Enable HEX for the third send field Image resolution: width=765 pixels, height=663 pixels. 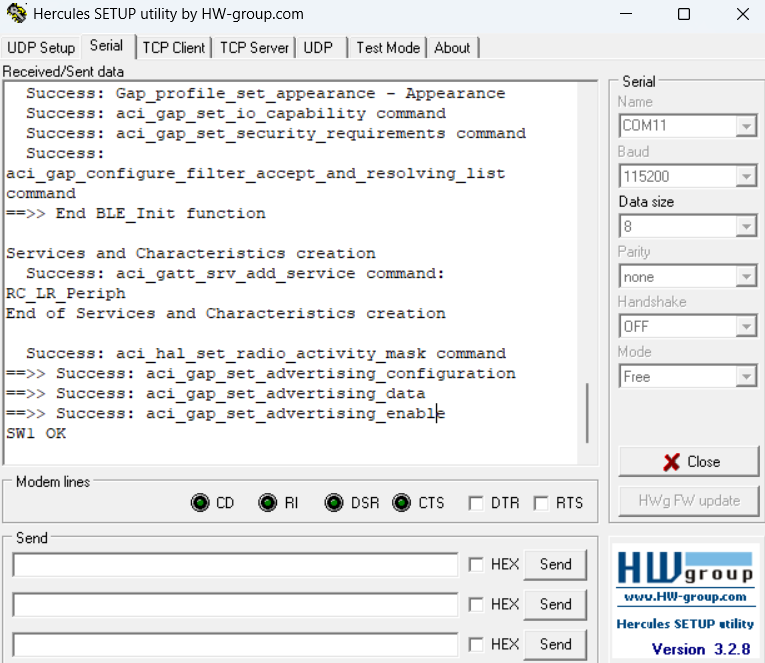click(475, 644)
